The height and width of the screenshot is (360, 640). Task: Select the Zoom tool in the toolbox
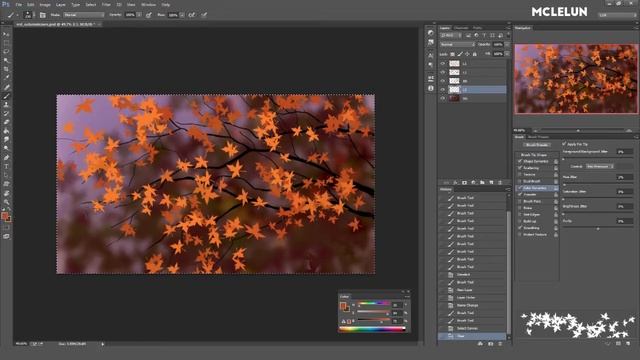pyautogui.click(x=6, y=202)
